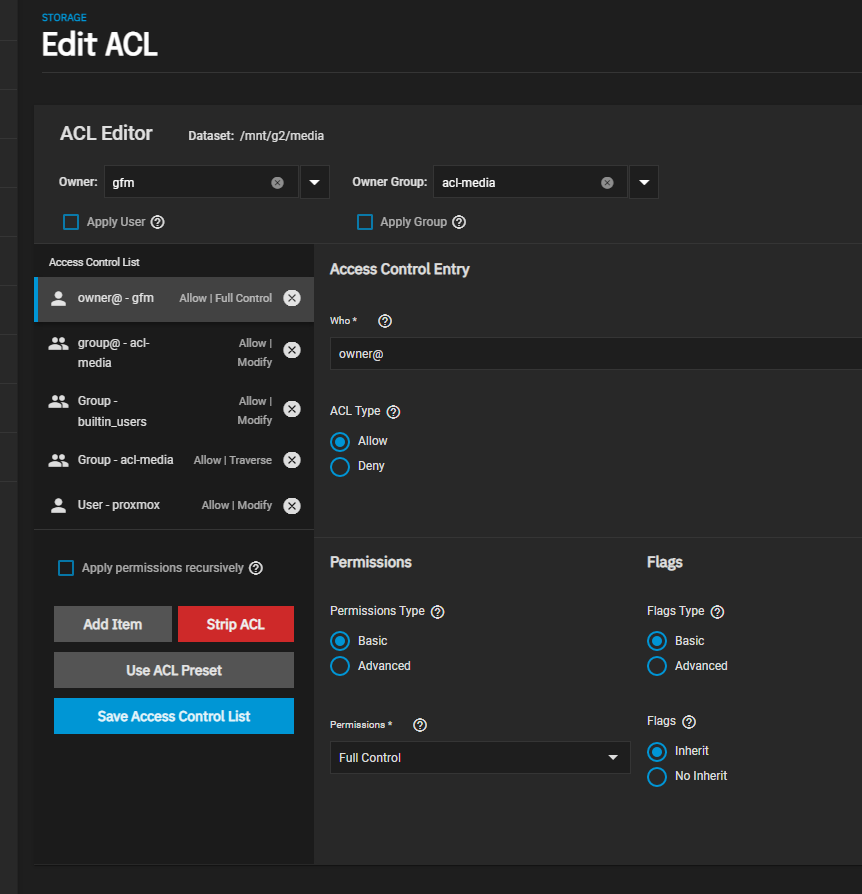This screenshot has width=862, height=894.
Task: Select the group@ - acl-media list entry
Action: (174, 352)
